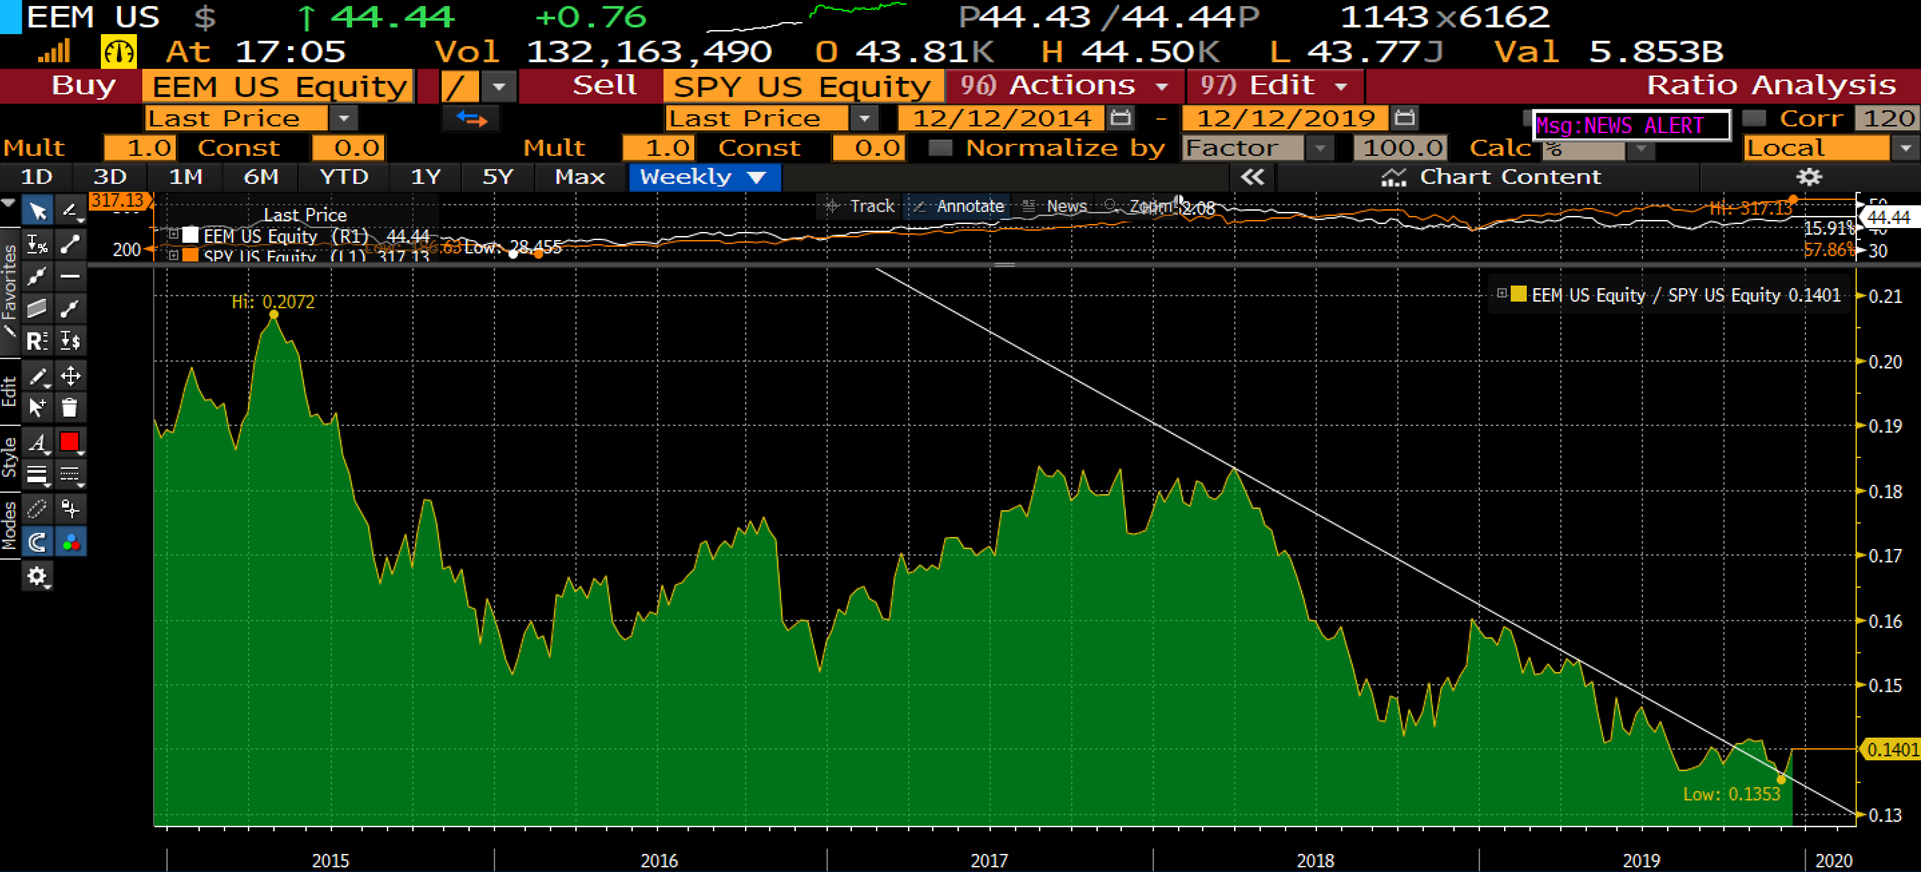Toggle the colored dots mode icon

pos(71,542)
